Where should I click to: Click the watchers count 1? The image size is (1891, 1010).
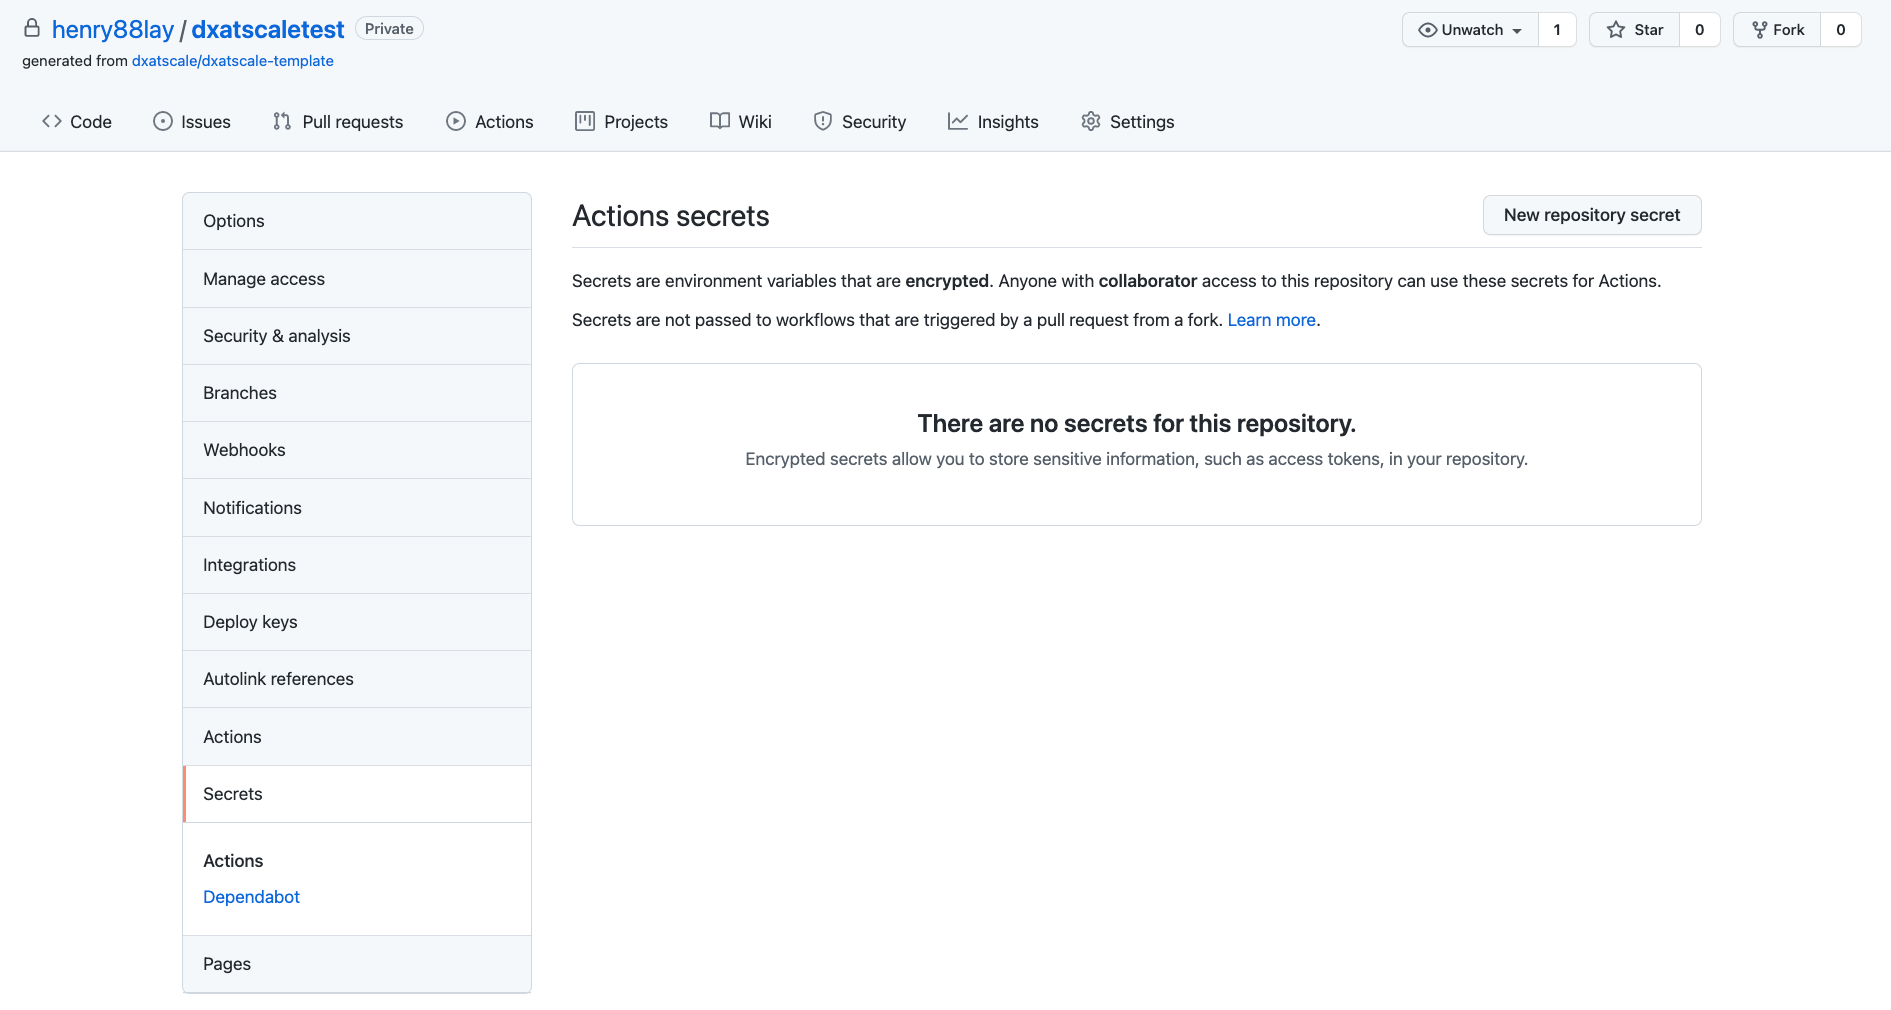[x=1557, y=30]
